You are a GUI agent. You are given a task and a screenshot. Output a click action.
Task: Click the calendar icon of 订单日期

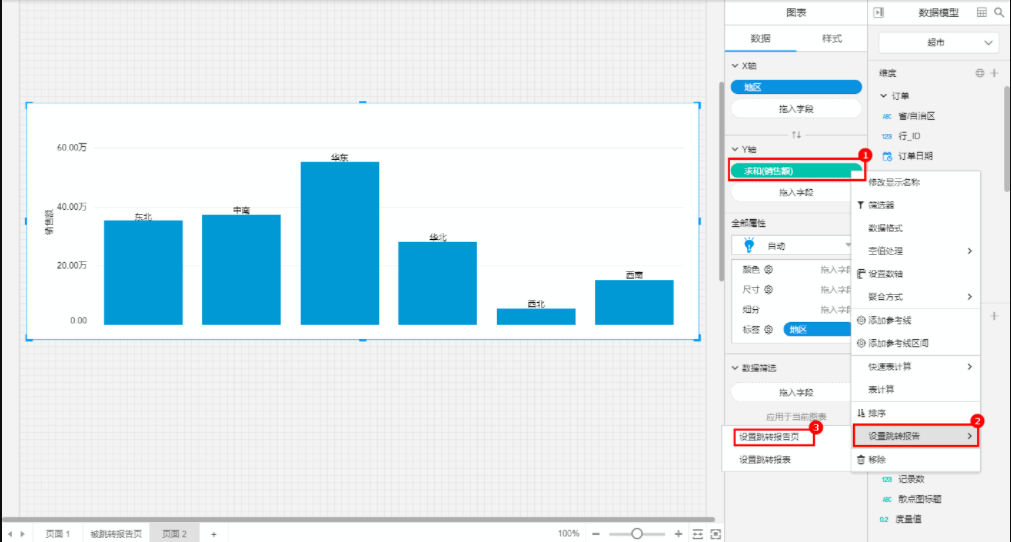point(887,156)
